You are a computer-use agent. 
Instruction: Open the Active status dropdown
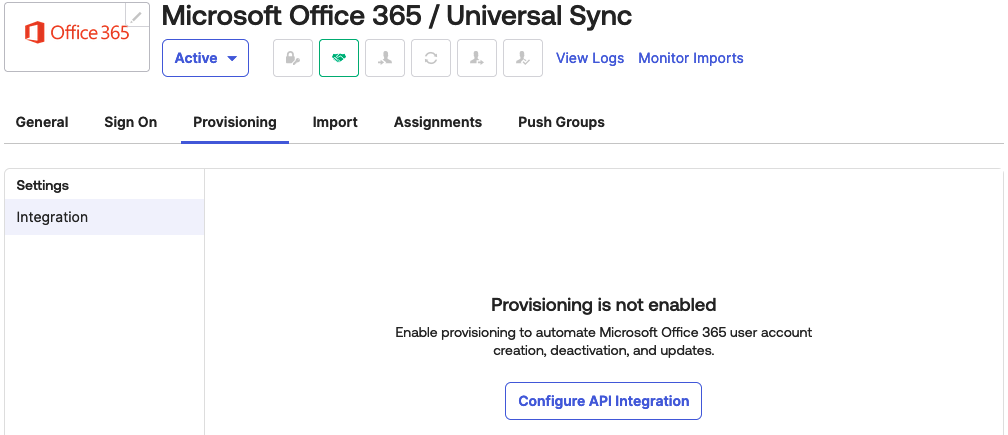pos(205,58)
